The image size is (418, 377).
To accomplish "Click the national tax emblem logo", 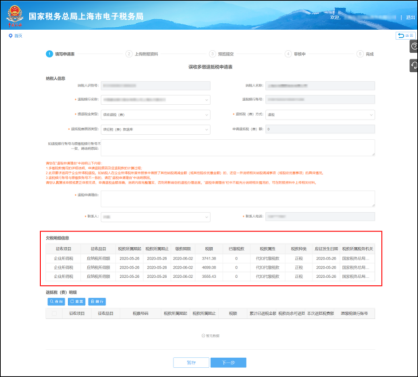I will (15, 15).
